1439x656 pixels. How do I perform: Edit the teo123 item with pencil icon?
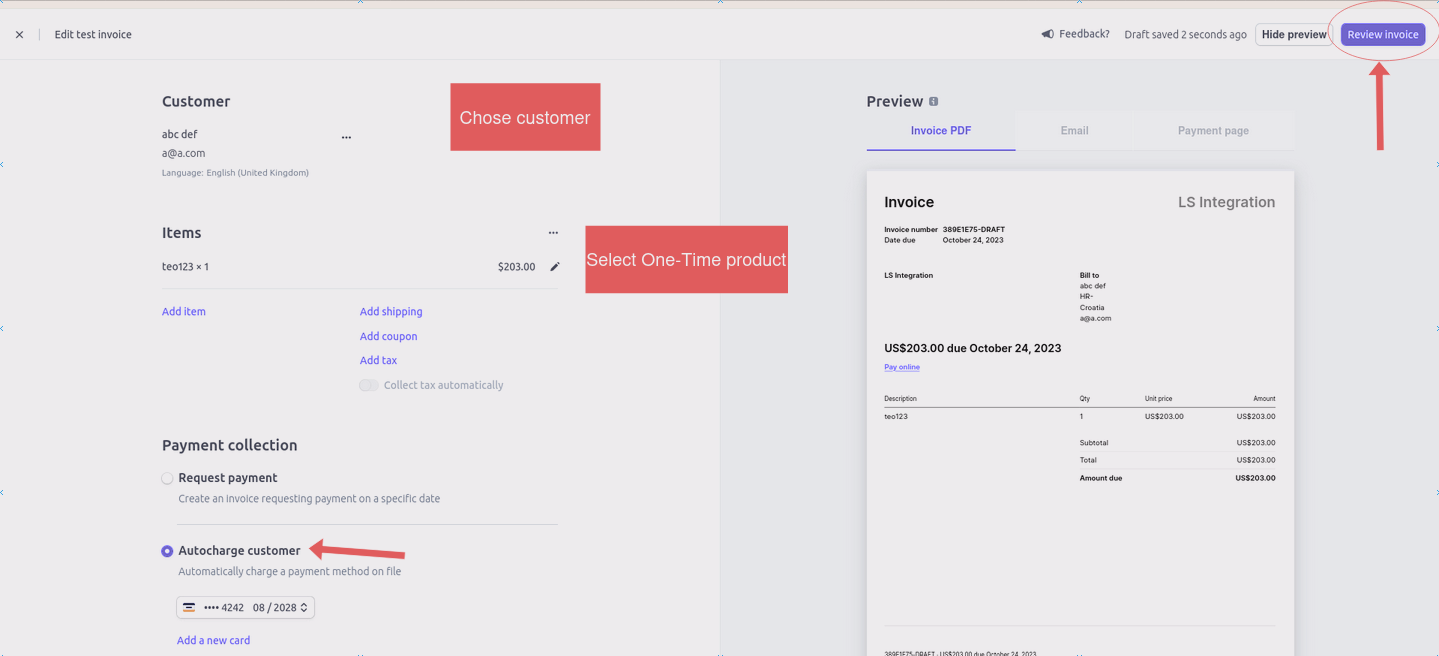point(555,267)
